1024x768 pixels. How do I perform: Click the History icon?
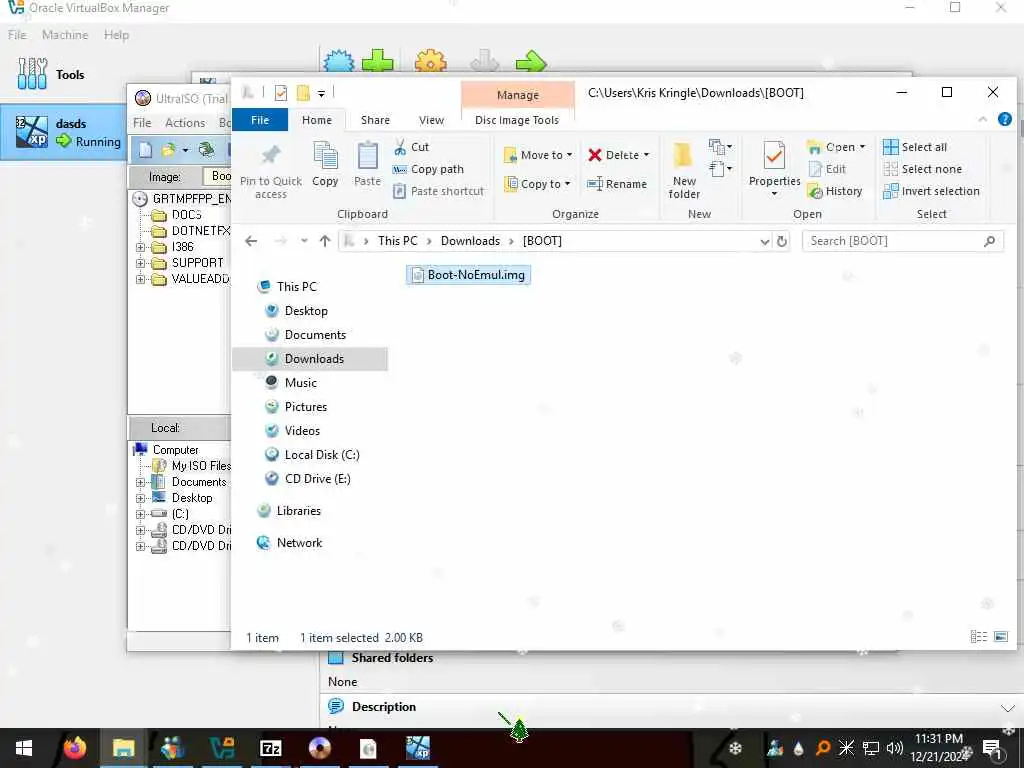tap(815, 191)
